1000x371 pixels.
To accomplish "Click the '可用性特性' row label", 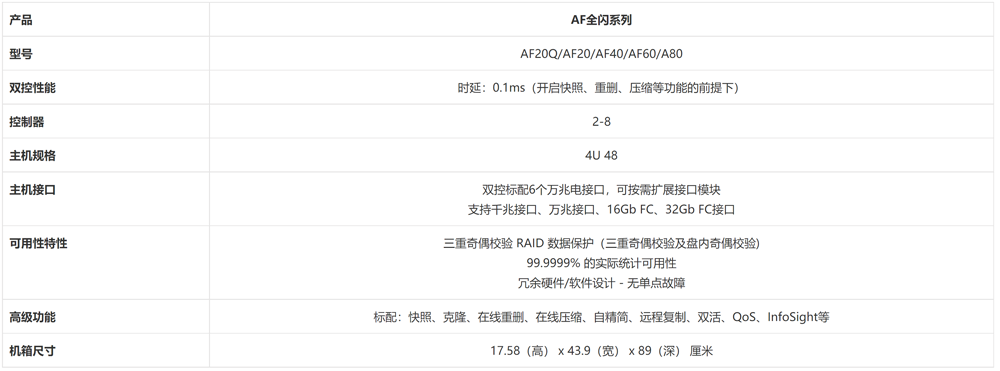I will tap(38, 243).
